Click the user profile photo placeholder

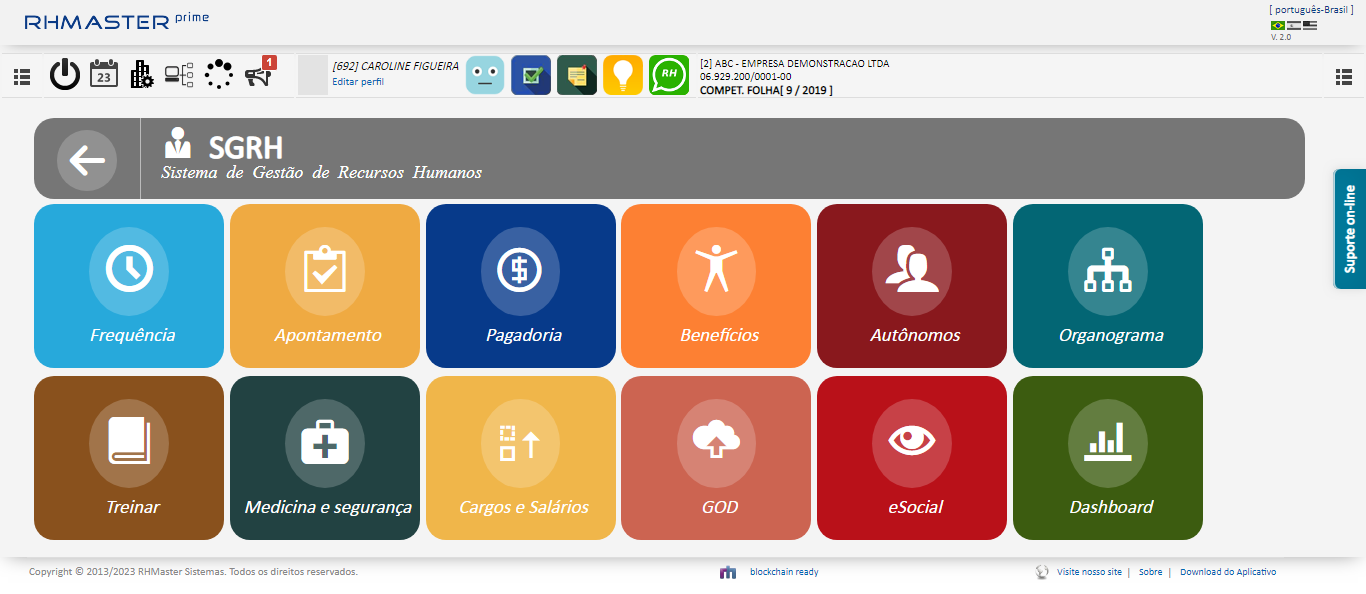coord(312,75)
